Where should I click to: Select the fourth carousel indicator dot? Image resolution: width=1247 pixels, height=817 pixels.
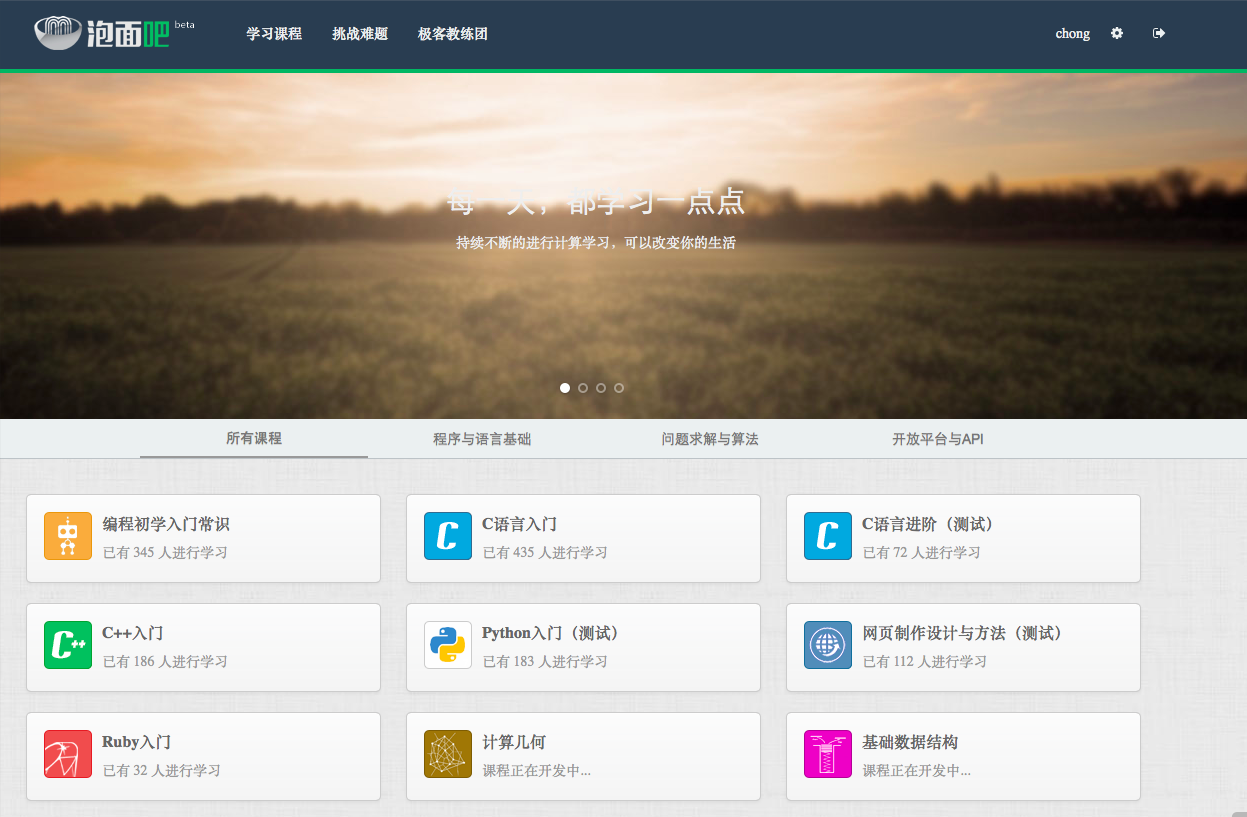coord(619,387)
